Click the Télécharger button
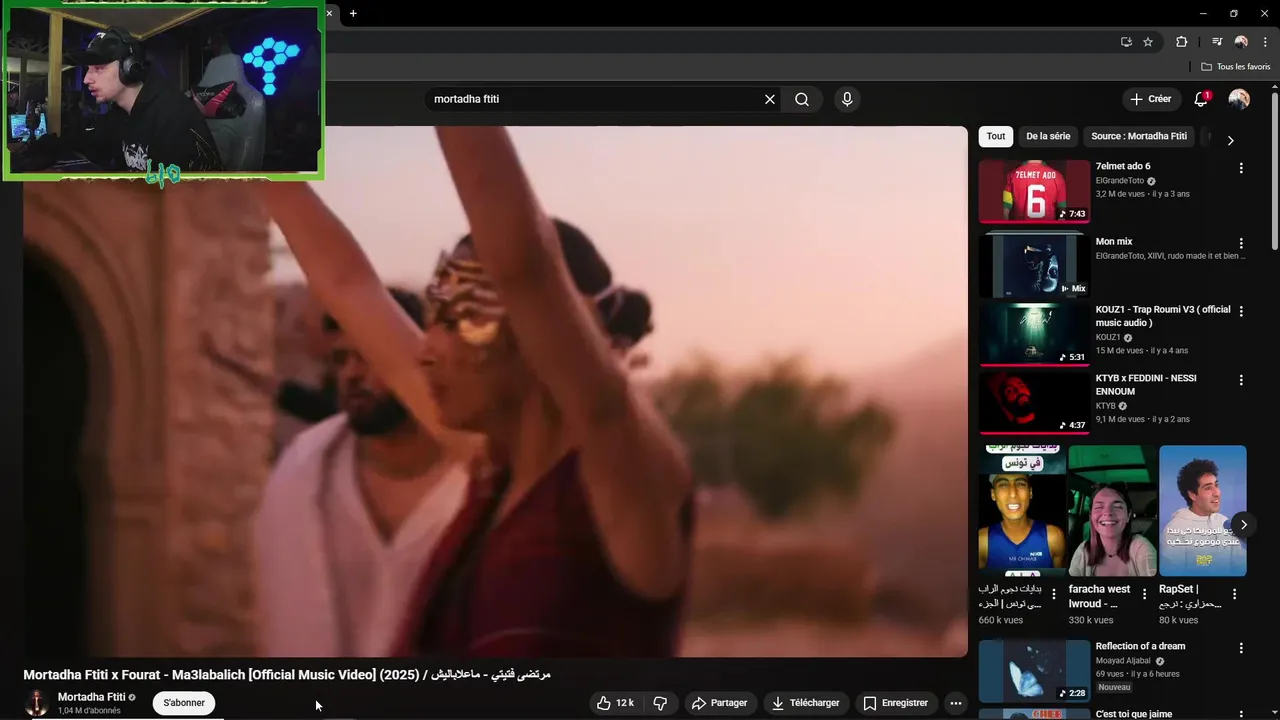 (806, 703)
